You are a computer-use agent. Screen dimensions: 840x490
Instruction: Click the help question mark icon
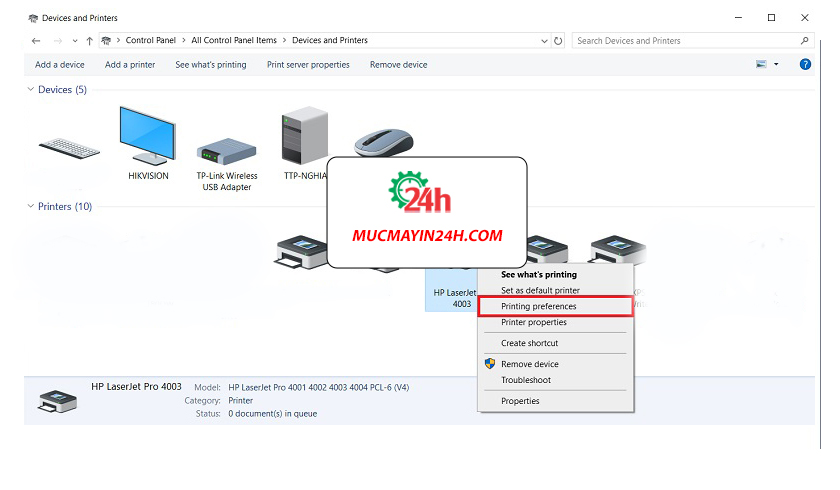[805, 64]
